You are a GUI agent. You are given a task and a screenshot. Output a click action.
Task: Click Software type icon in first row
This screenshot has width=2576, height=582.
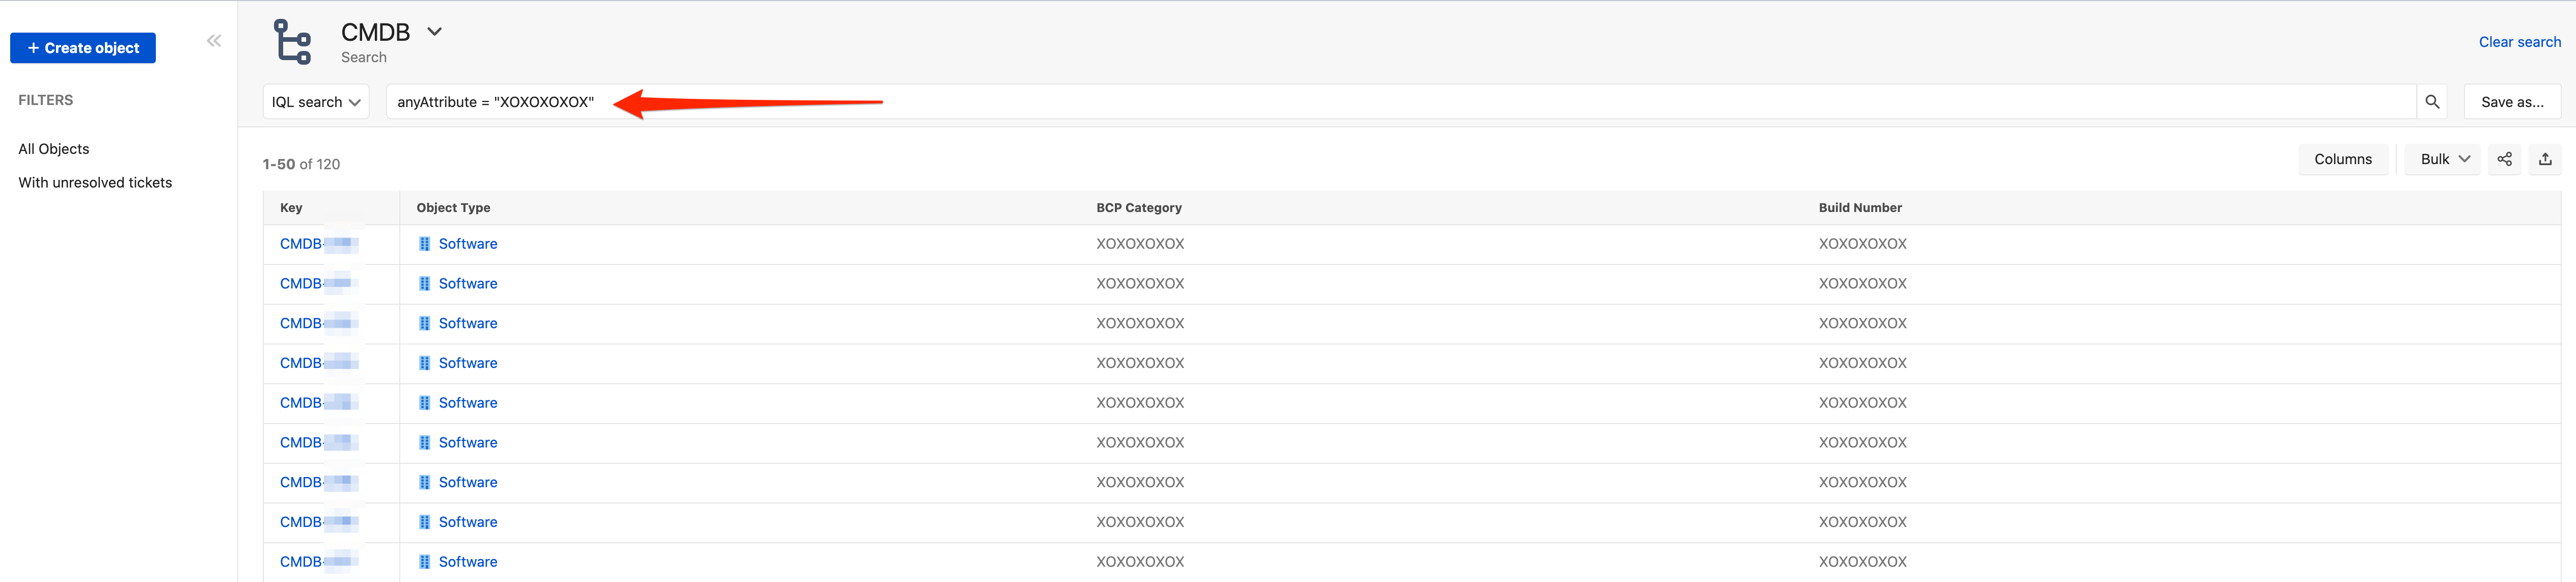pos(424,244)
